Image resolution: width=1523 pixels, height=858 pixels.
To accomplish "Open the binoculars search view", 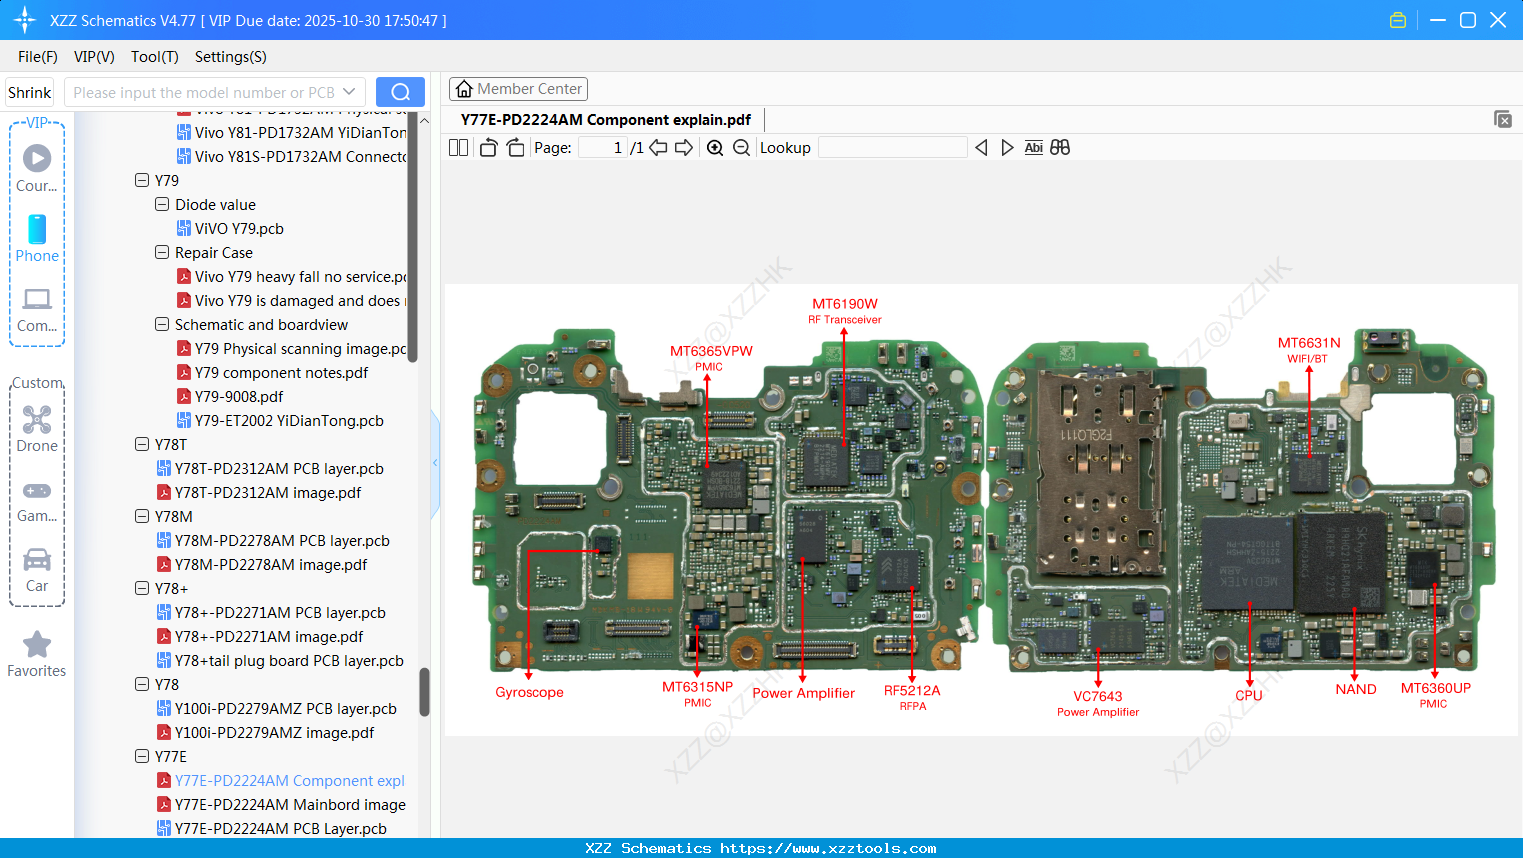I will coord(1060,147).
